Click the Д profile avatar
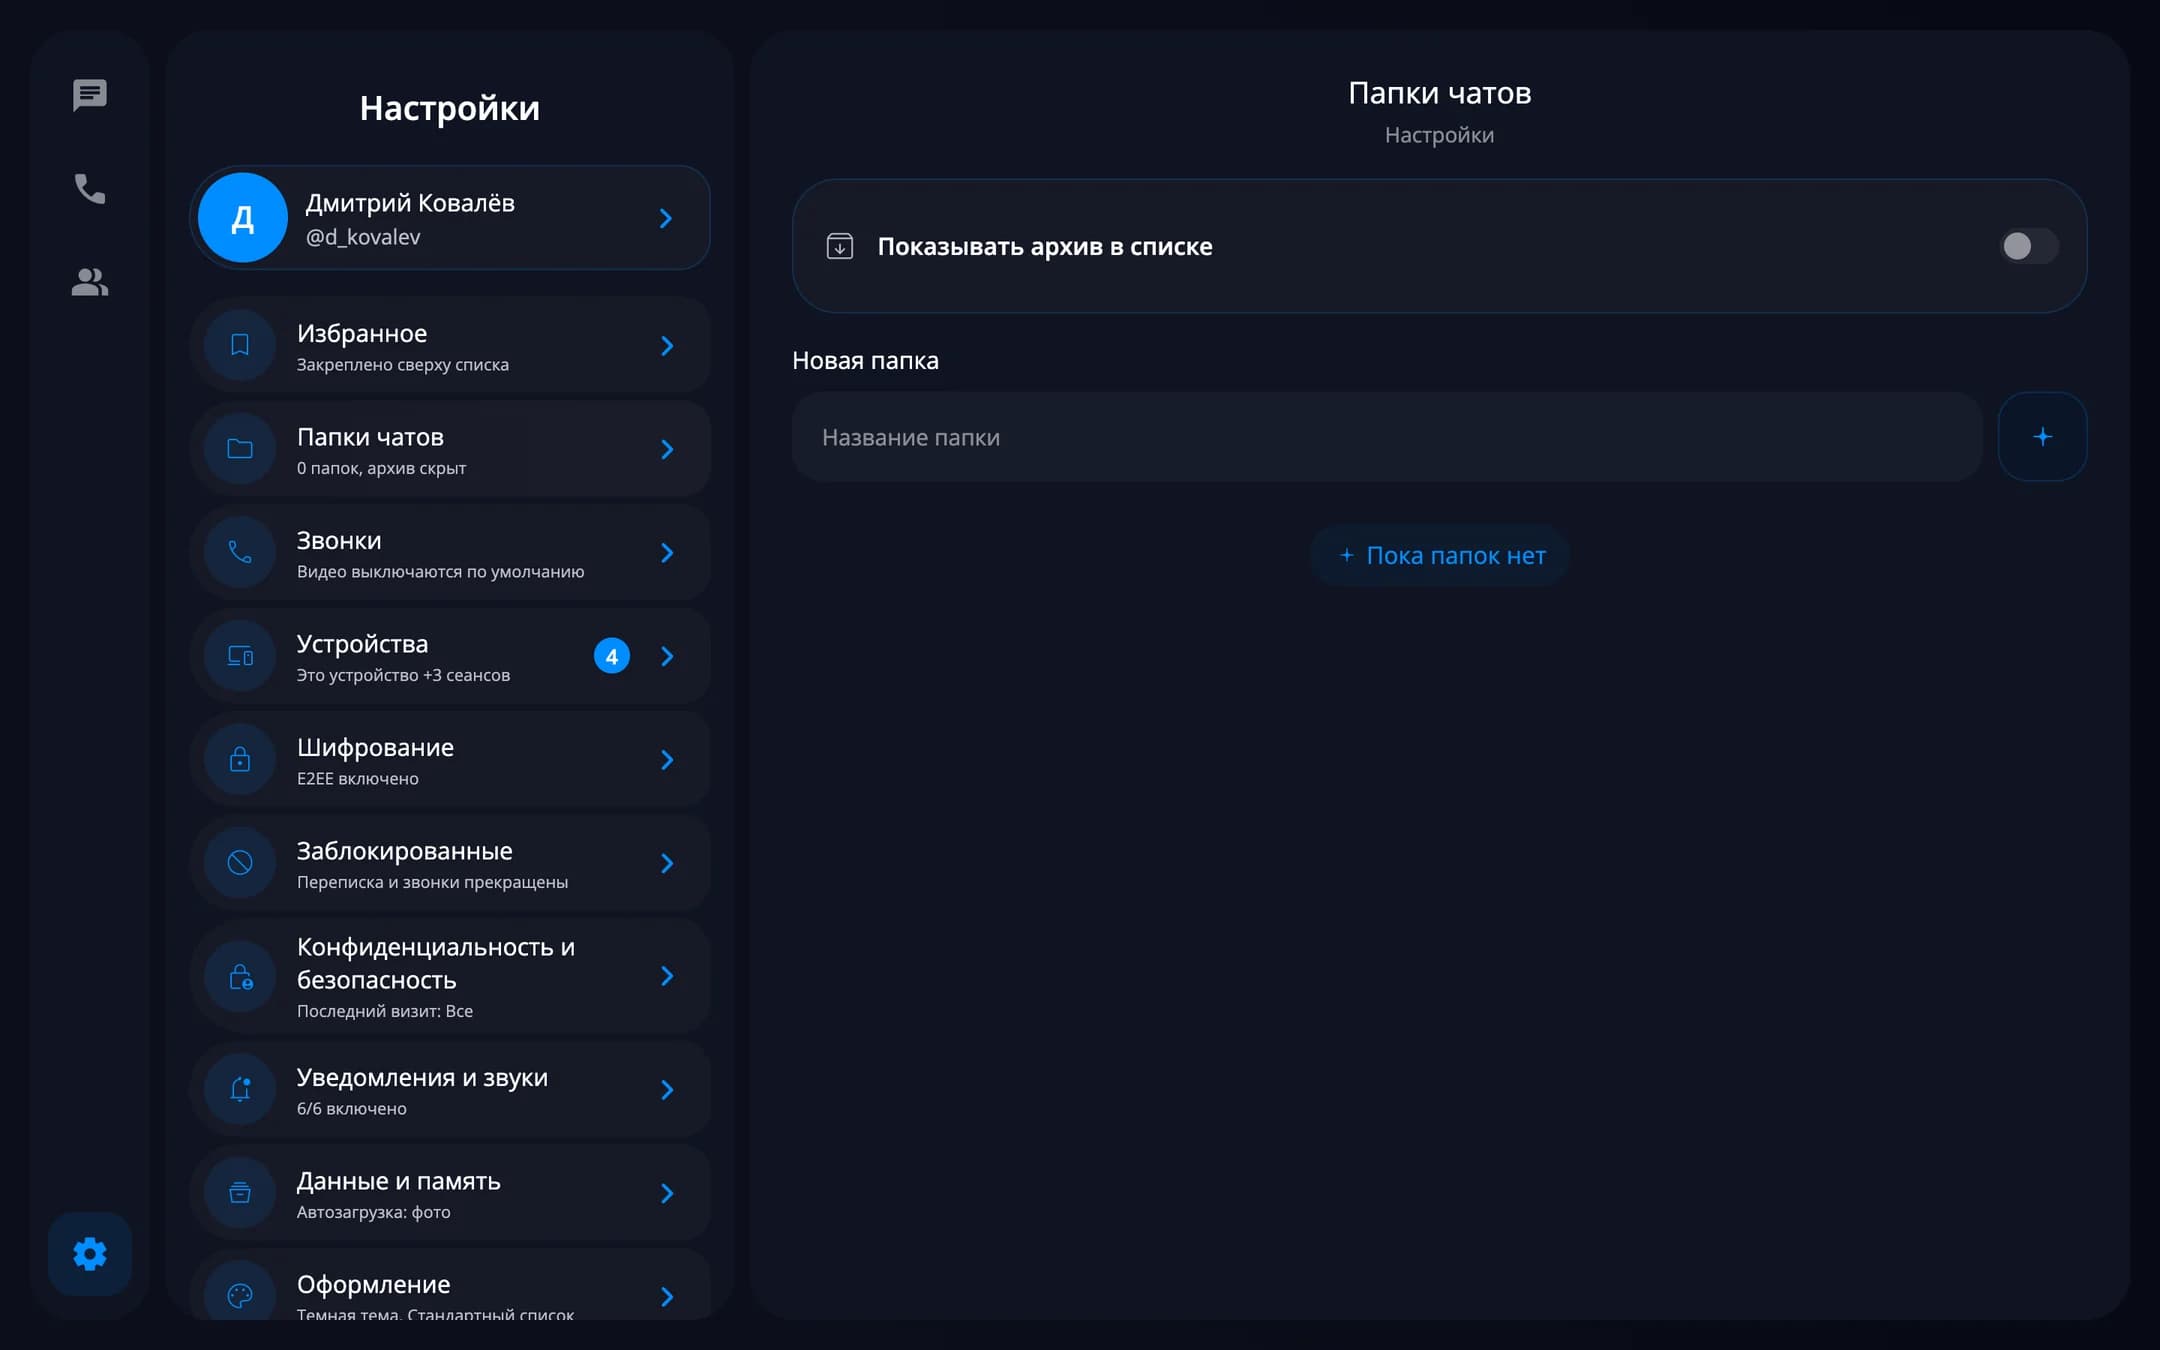2160x1350 pixels. pos(243,218)
